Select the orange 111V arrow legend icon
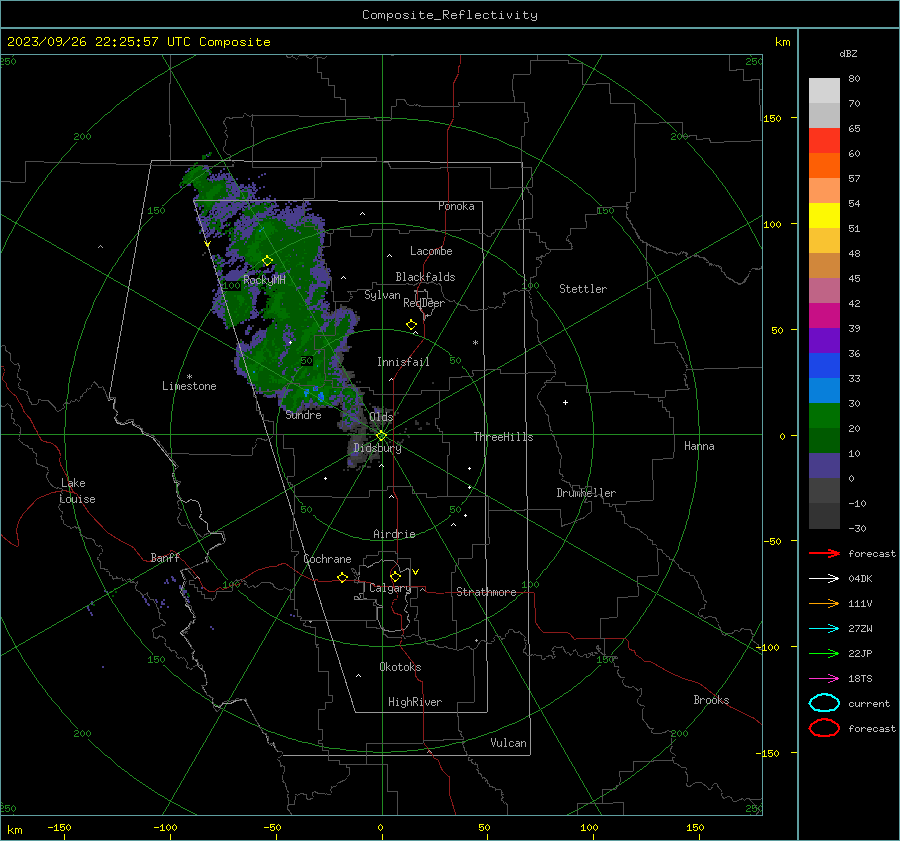Image resolution: width=900 pixels, height=841 pixels. (824, 603)
